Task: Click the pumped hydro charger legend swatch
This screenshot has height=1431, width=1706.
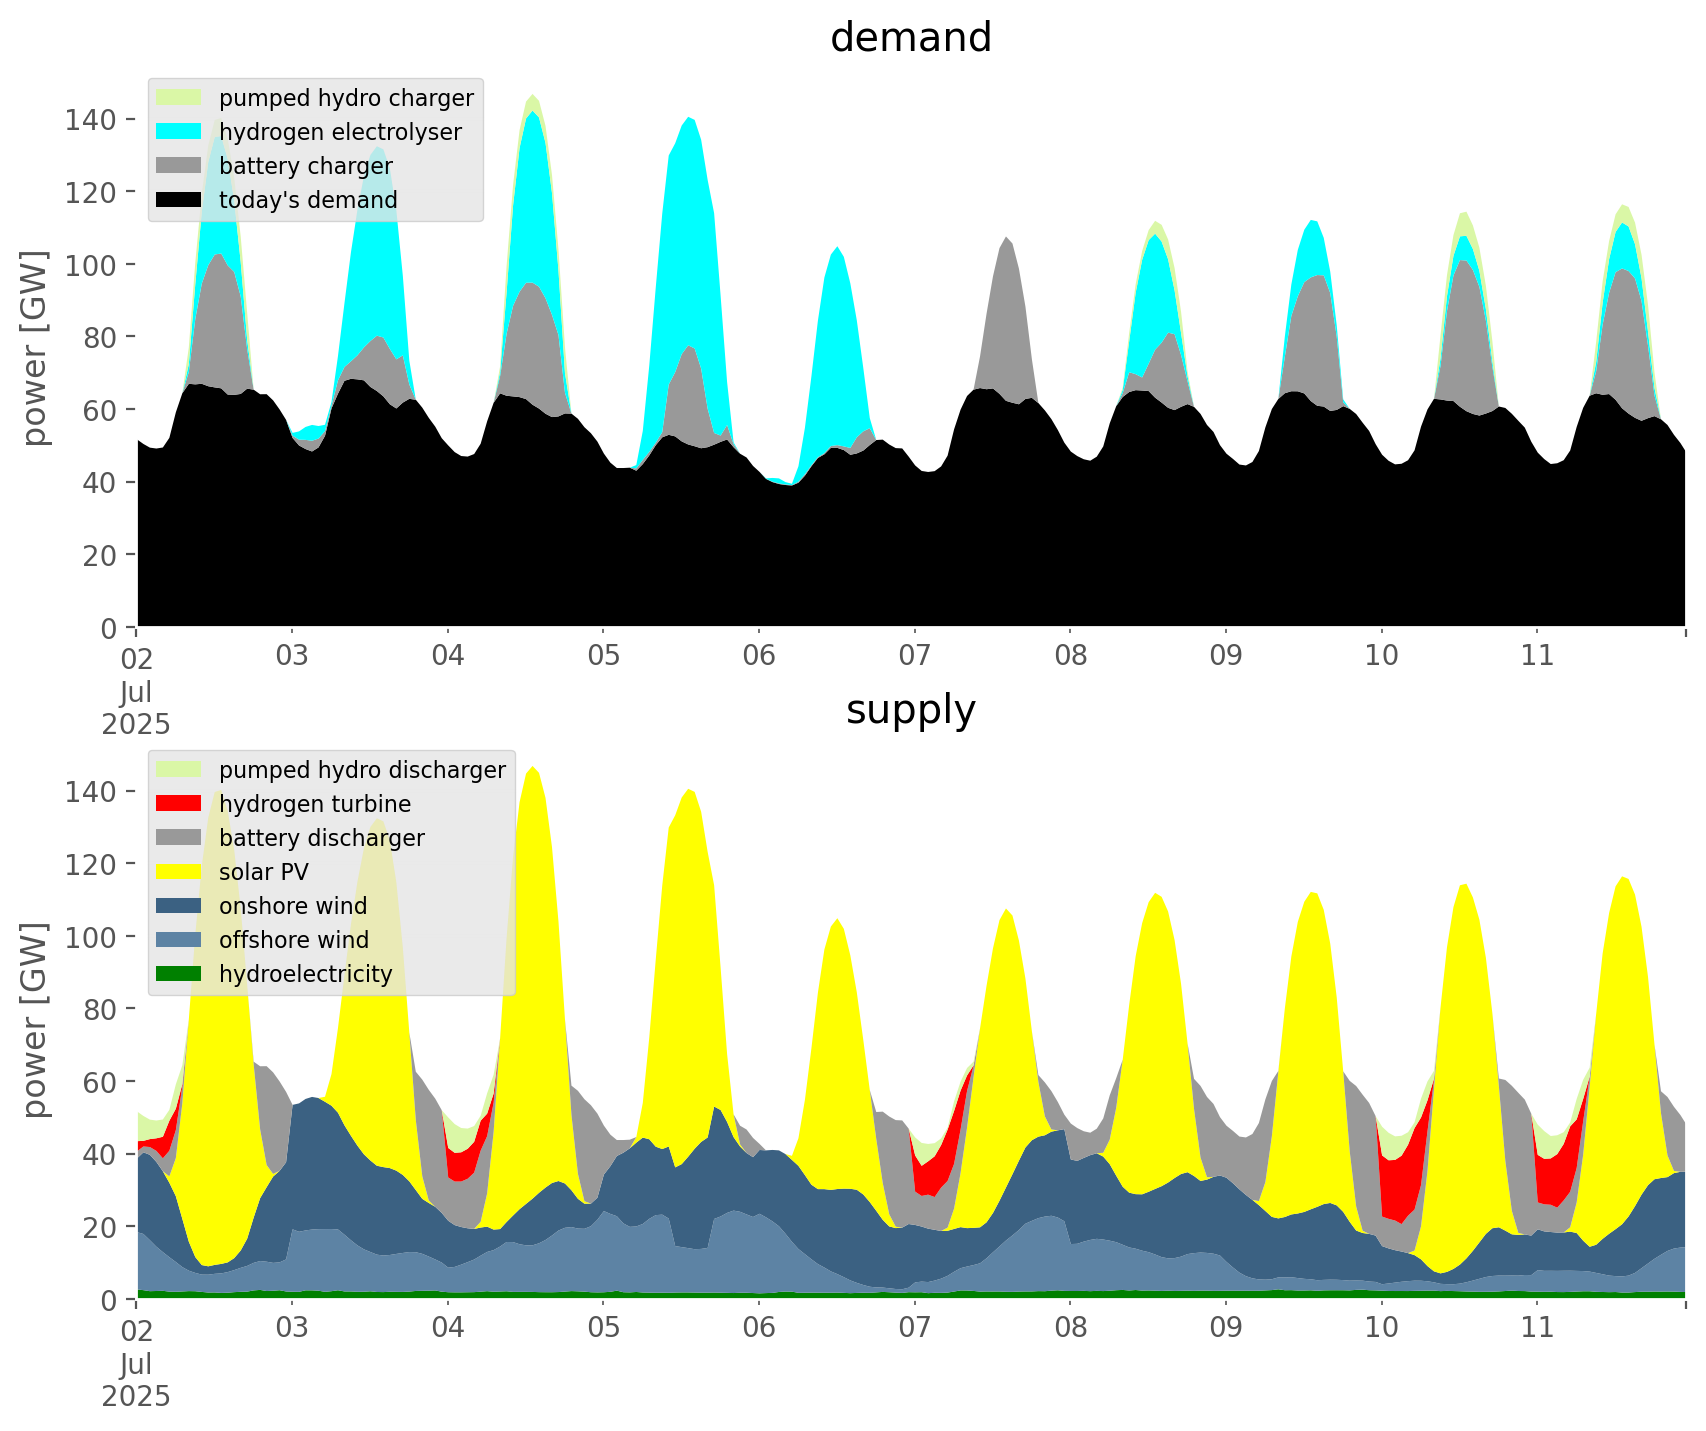Action: point(179,98)
